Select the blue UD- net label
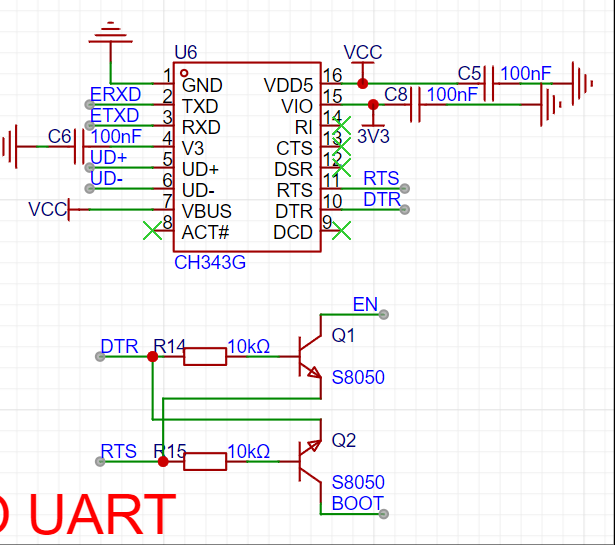This screenshot has height=545, width=615. click(x=106, y=179)
